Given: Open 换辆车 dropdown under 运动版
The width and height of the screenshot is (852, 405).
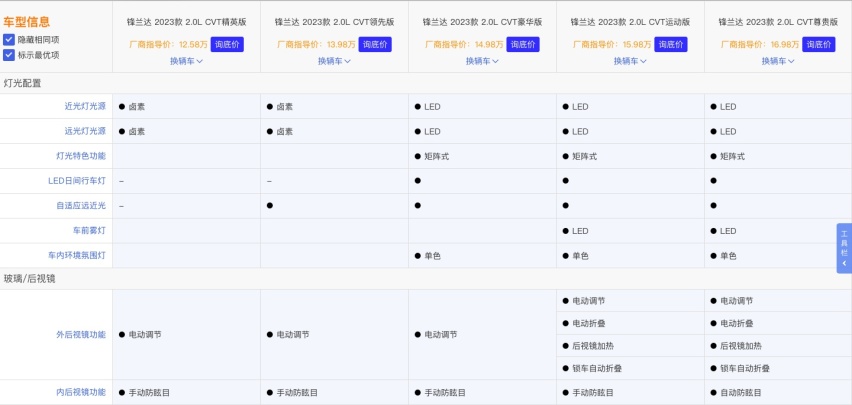Looking at the screenshot, I should click(630, 61).
